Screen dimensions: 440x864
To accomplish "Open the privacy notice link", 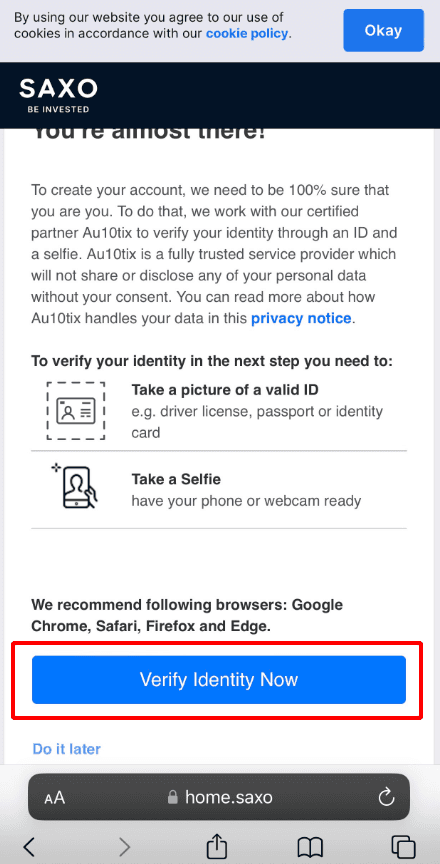I will coord(301,318).
